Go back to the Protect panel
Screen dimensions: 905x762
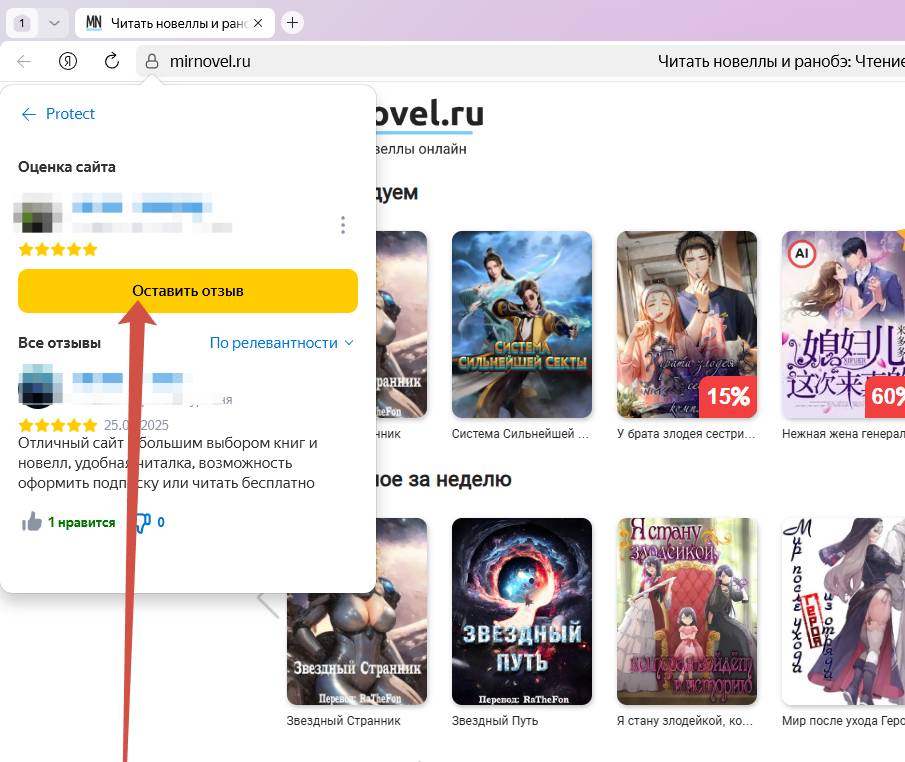click(x=58, y=114)
